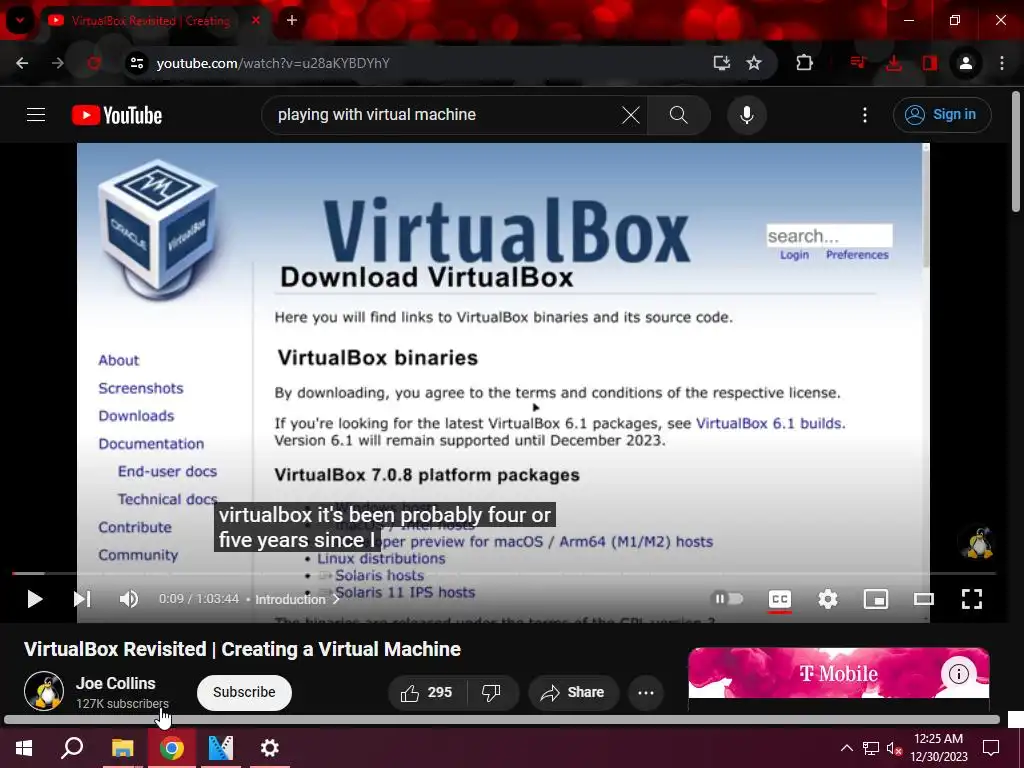Subscribe to Joe Collins channel
Viewport: 1024px width, 768px height.
click(244, 692)
